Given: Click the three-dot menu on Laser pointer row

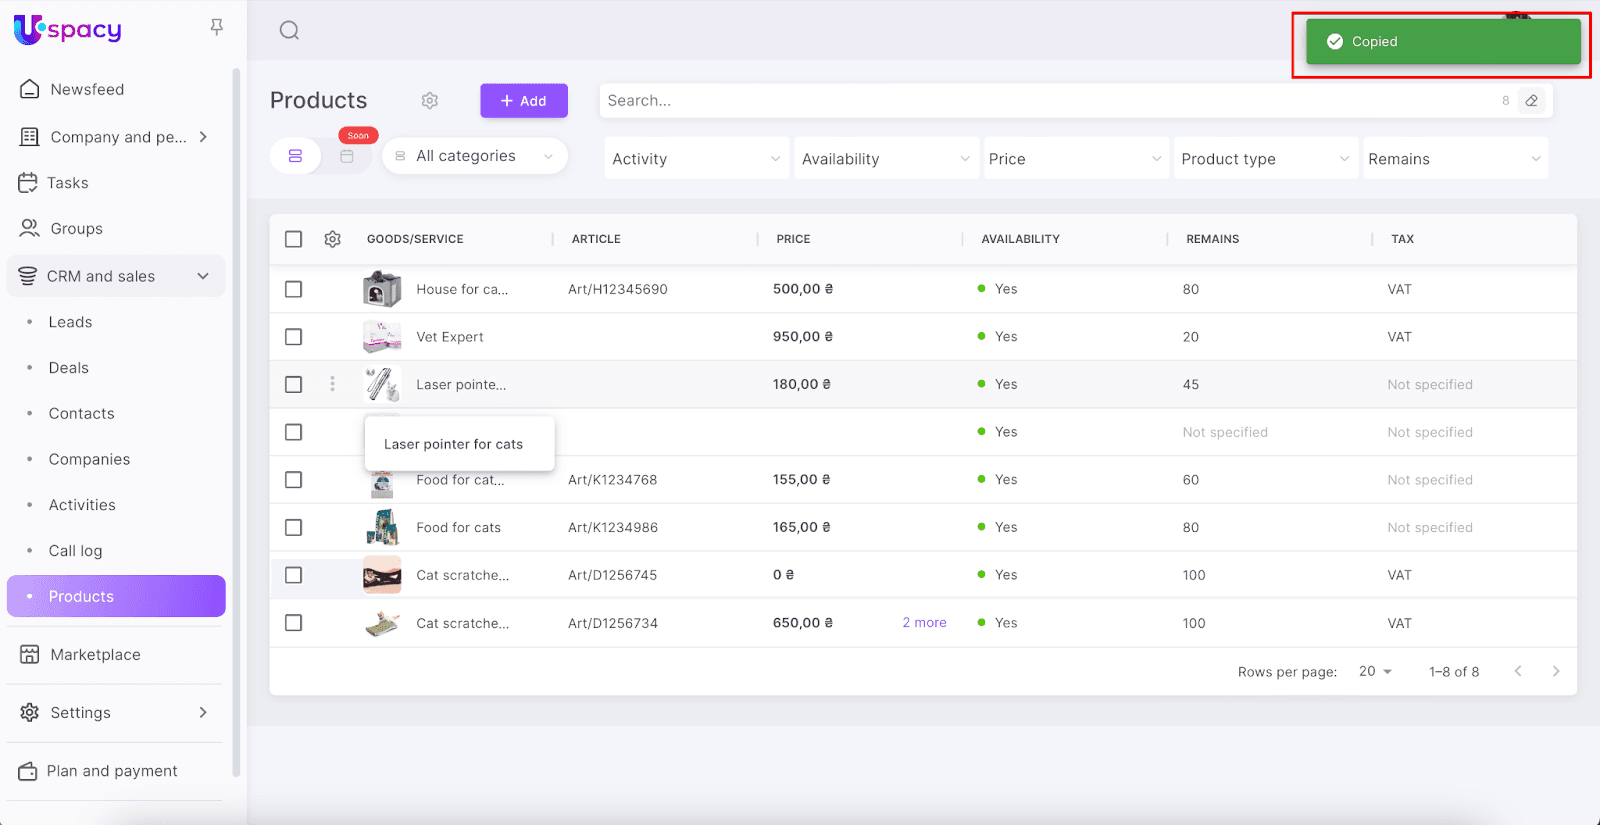Looking at the screenshot, I should tap(333, 384).
